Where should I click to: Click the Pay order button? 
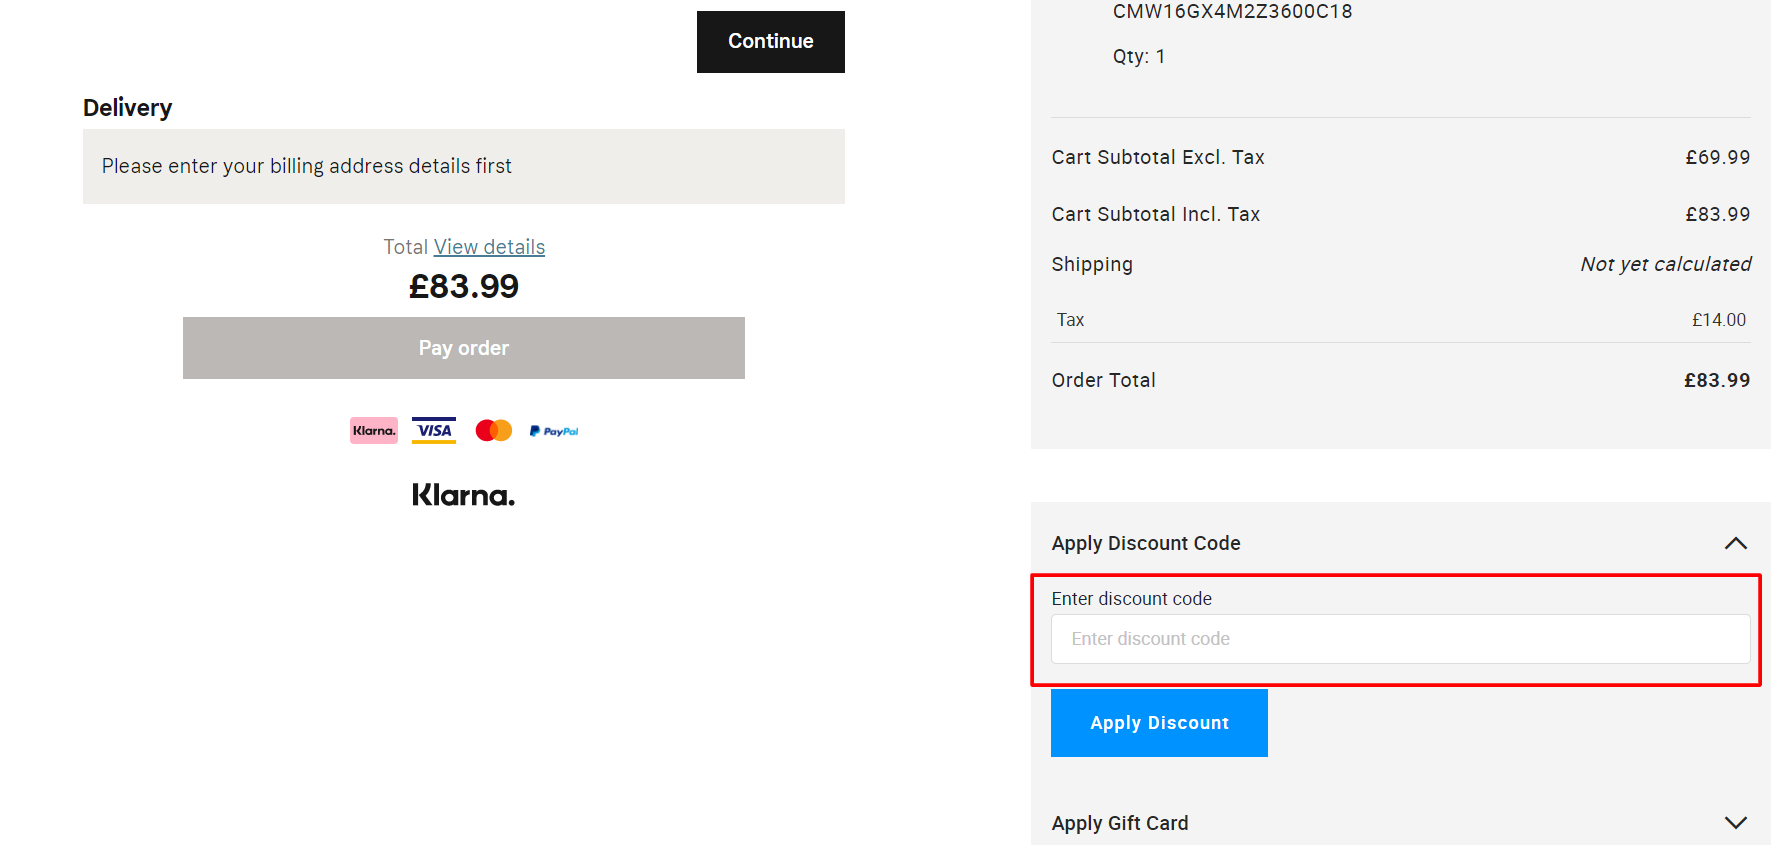click(x=464, y=348)
